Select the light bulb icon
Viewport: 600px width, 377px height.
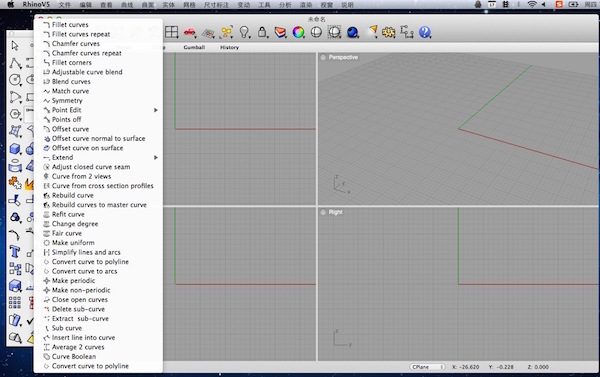coord(244,32)
